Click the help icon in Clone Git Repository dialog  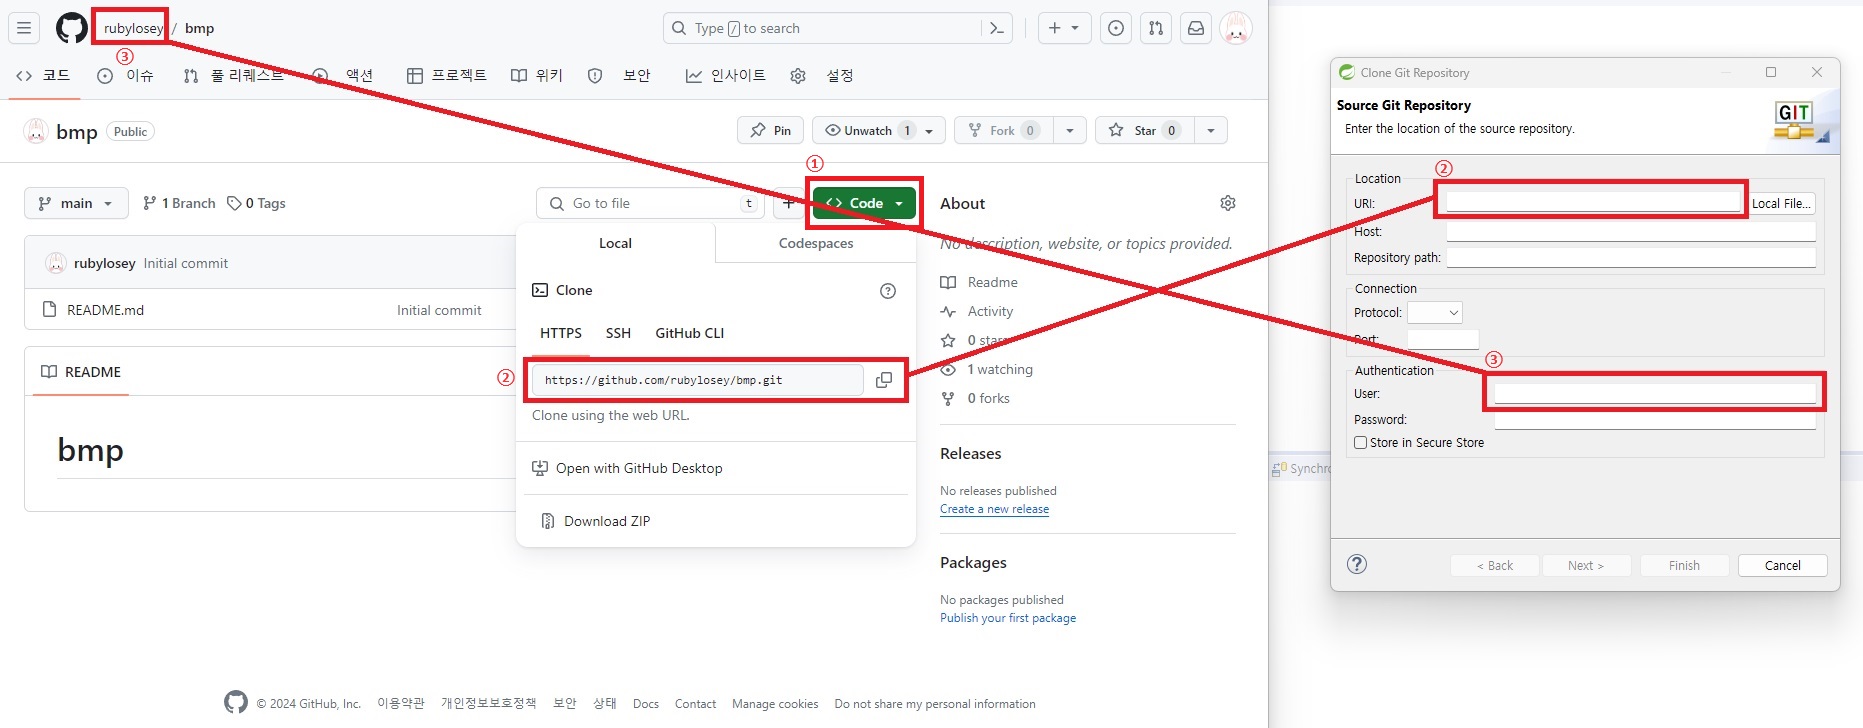[x=1357, y=564]
